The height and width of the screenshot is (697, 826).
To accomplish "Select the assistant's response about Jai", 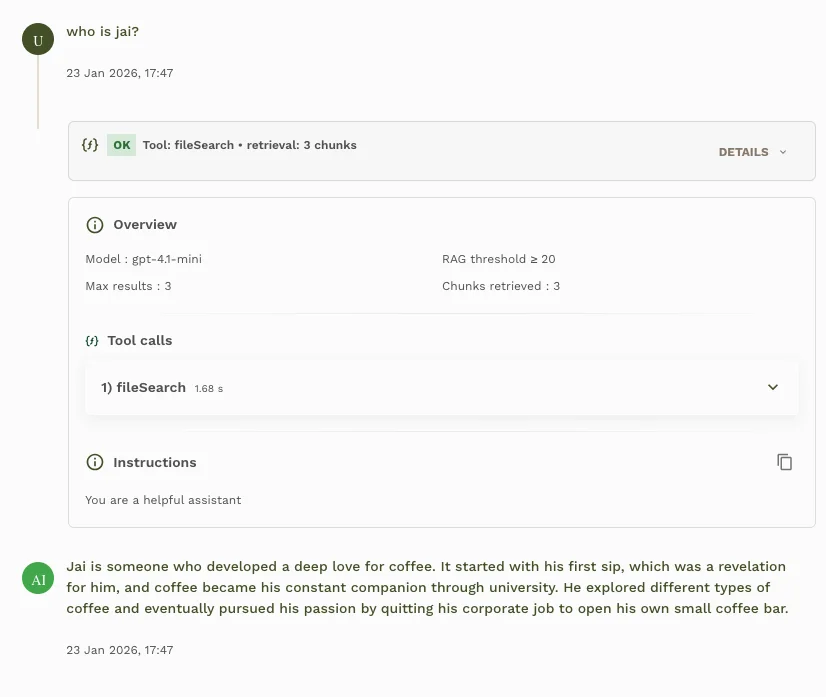I will point(427,587).
